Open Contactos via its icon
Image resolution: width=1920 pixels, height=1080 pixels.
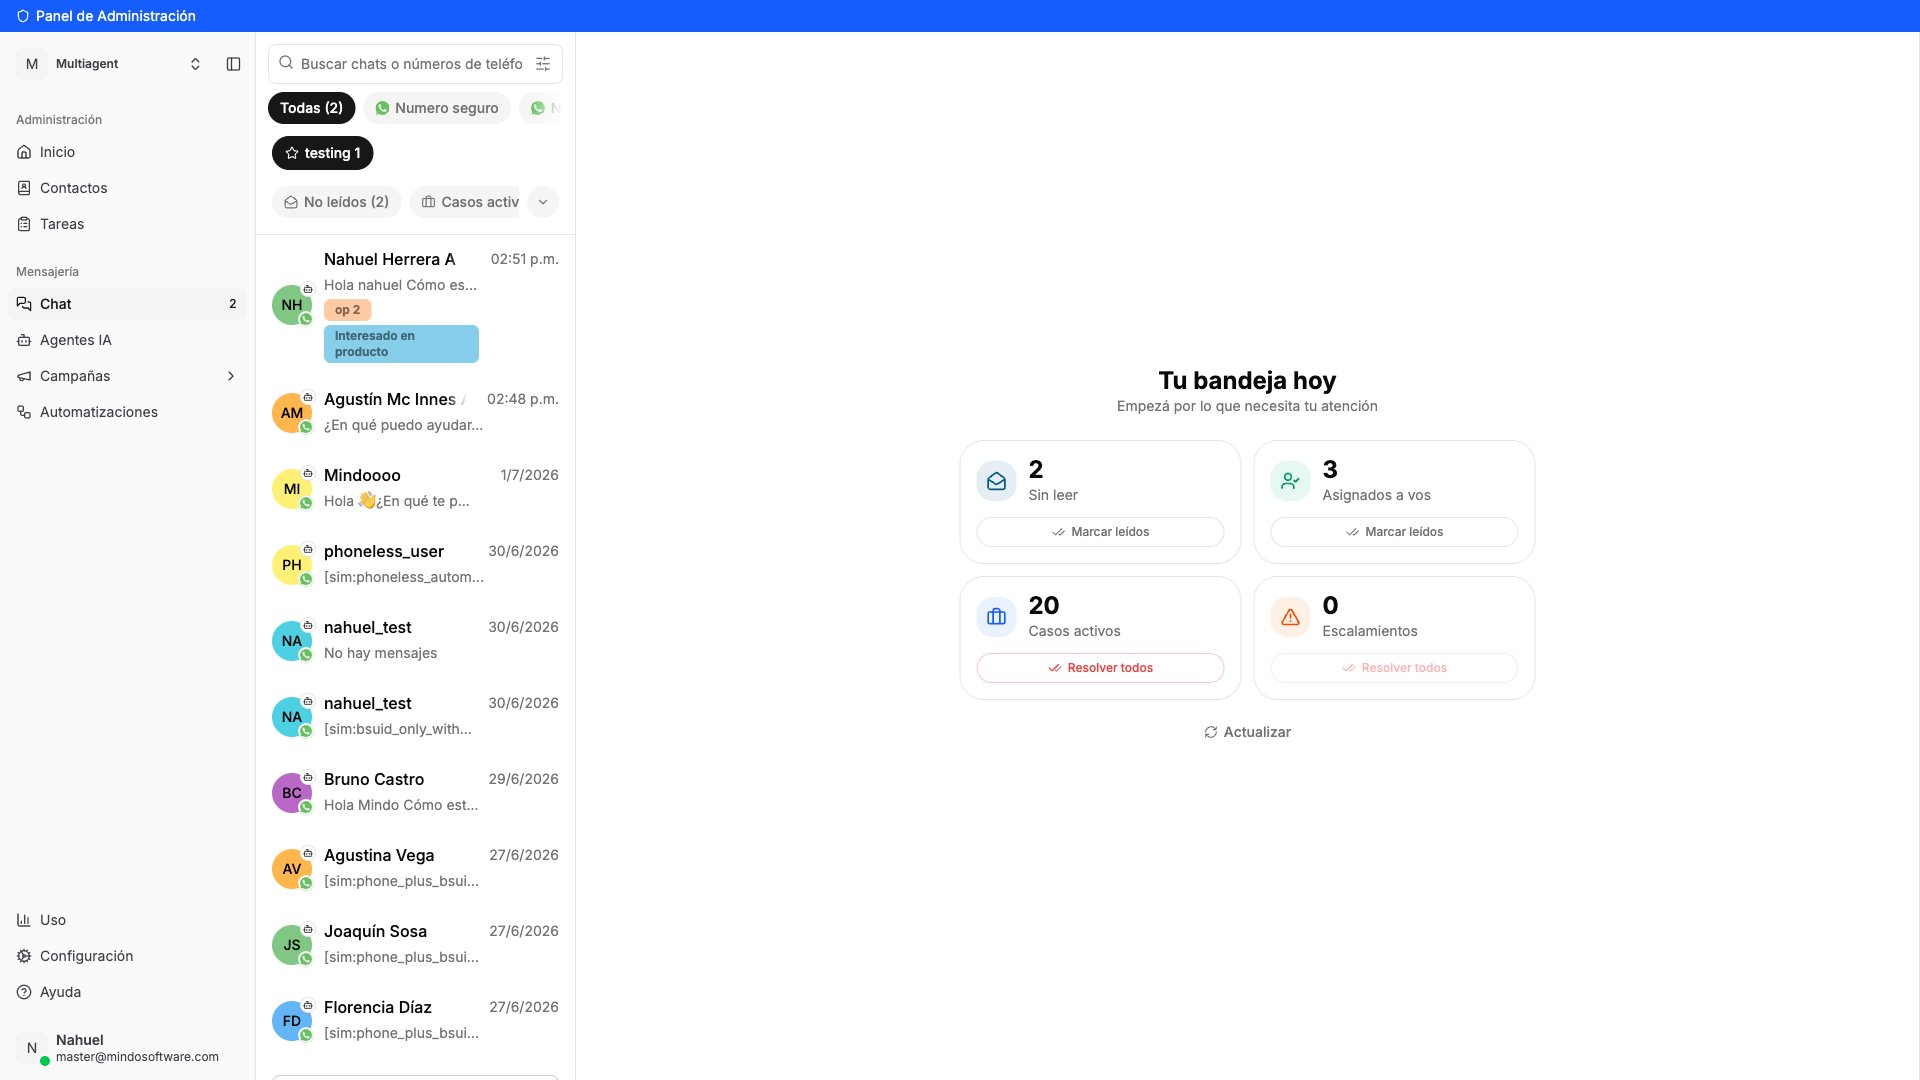(24, 188)
